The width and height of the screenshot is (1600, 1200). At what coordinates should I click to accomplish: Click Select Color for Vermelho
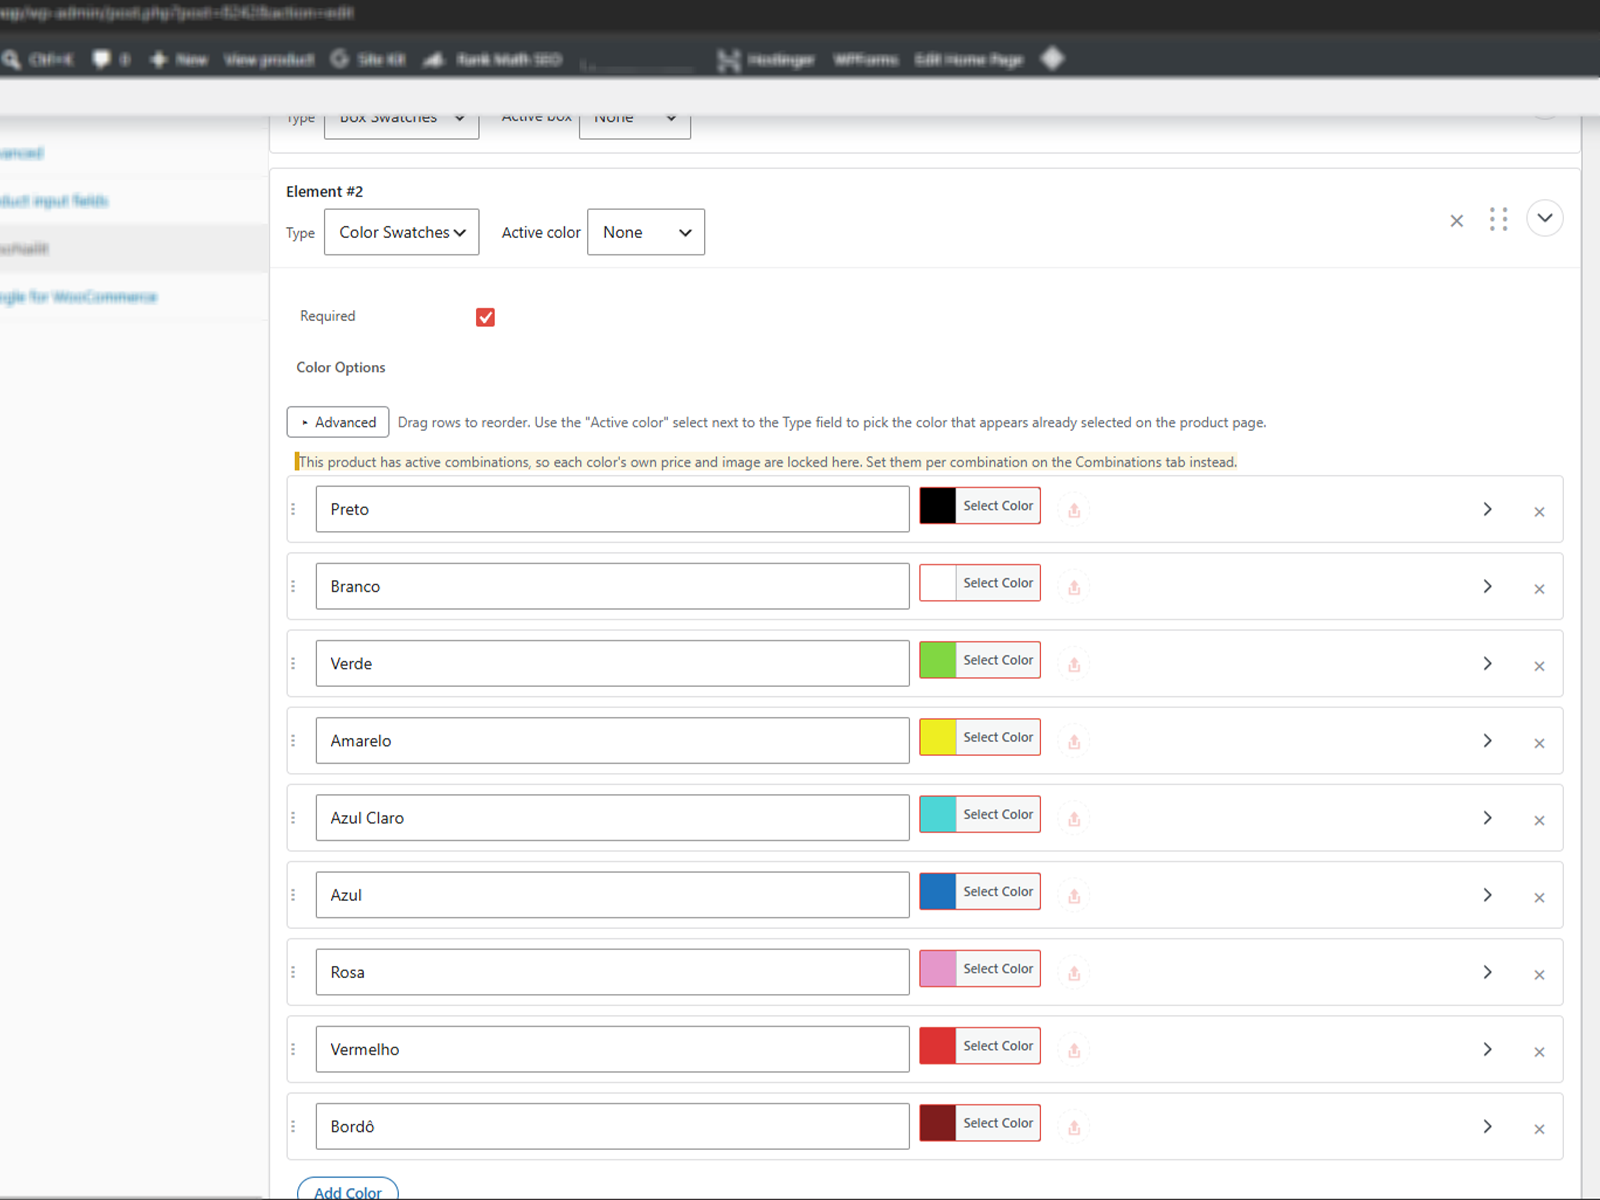[x=998, y=1046]
